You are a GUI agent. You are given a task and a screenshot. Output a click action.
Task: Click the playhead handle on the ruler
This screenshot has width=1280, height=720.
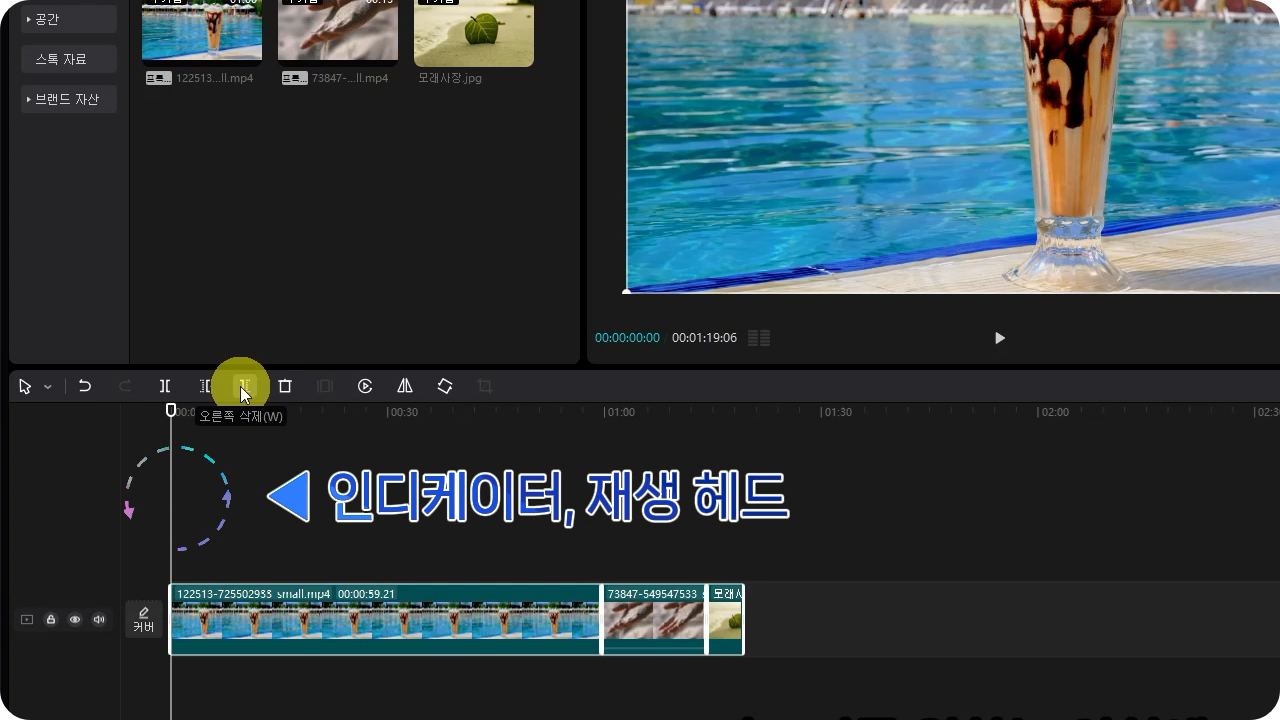pyautogui.click(x=171, y=410)
